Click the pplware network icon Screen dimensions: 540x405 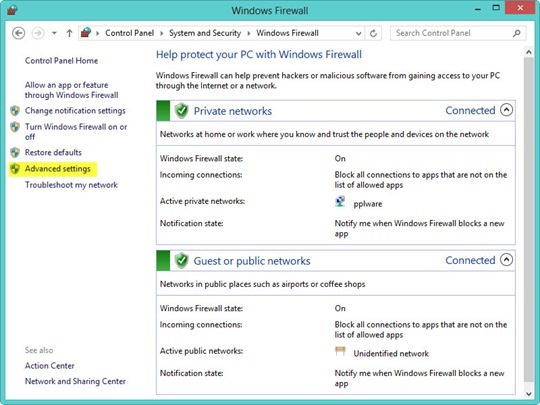point(340,201)
